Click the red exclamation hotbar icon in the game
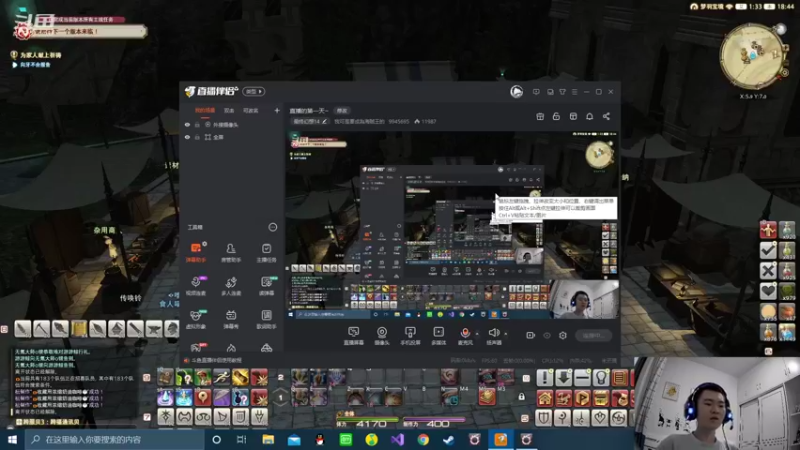Image resolution: width=800 pixels, height=450 pixels. click(x=544, y=378)
